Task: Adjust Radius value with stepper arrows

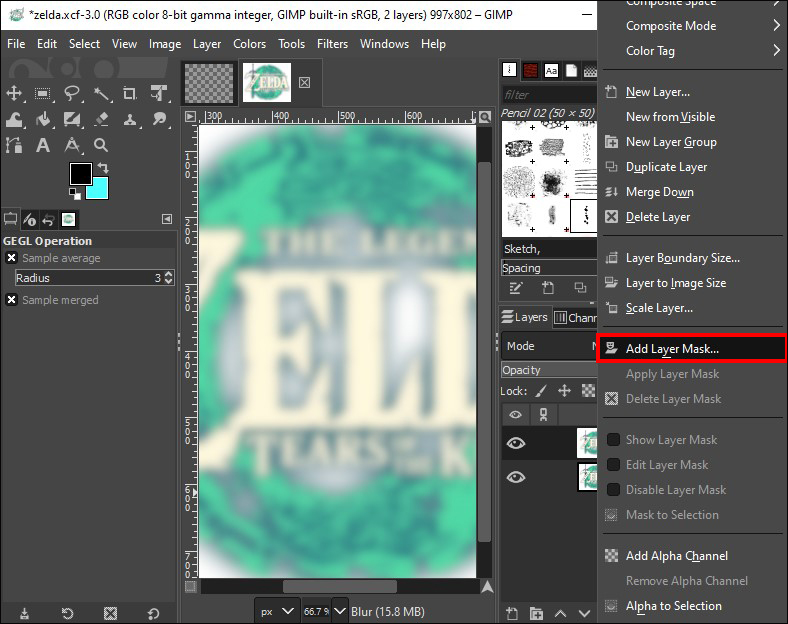Action: 169,278
